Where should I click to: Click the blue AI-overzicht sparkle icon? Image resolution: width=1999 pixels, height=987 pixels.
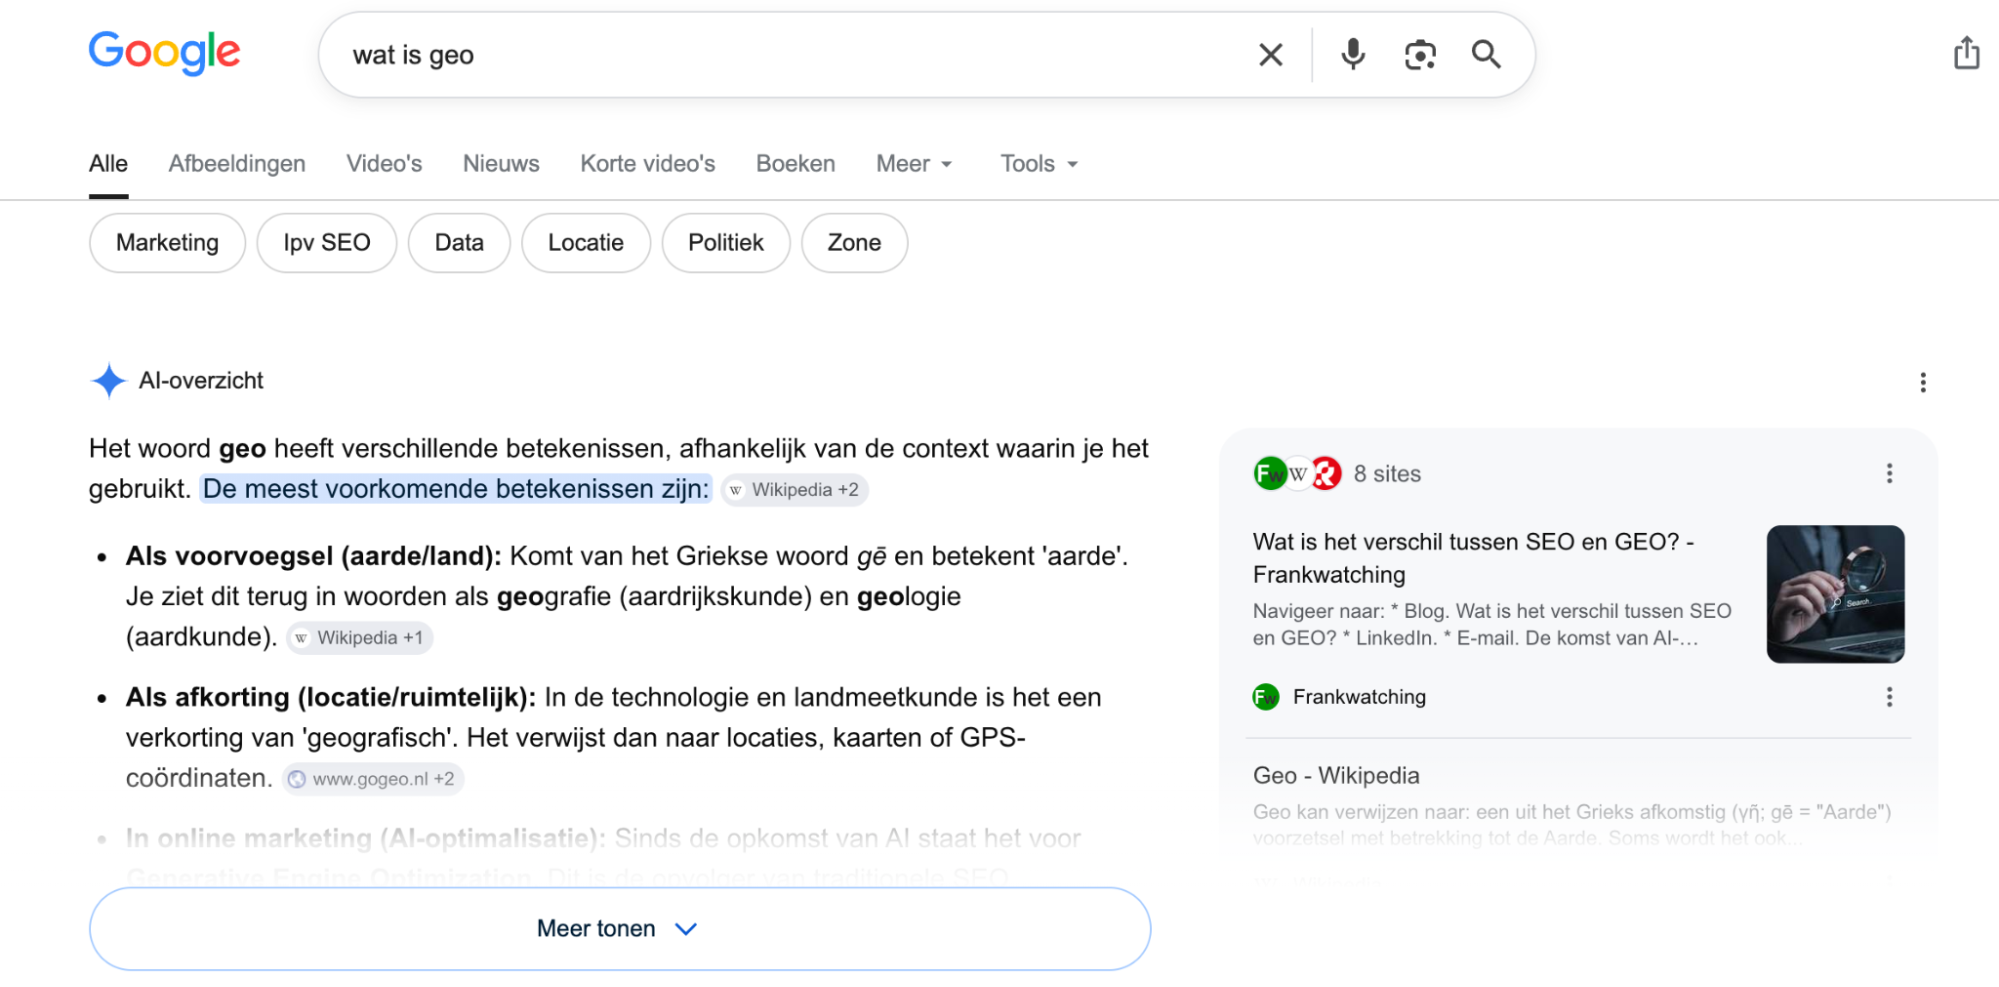tap(108, 381)
